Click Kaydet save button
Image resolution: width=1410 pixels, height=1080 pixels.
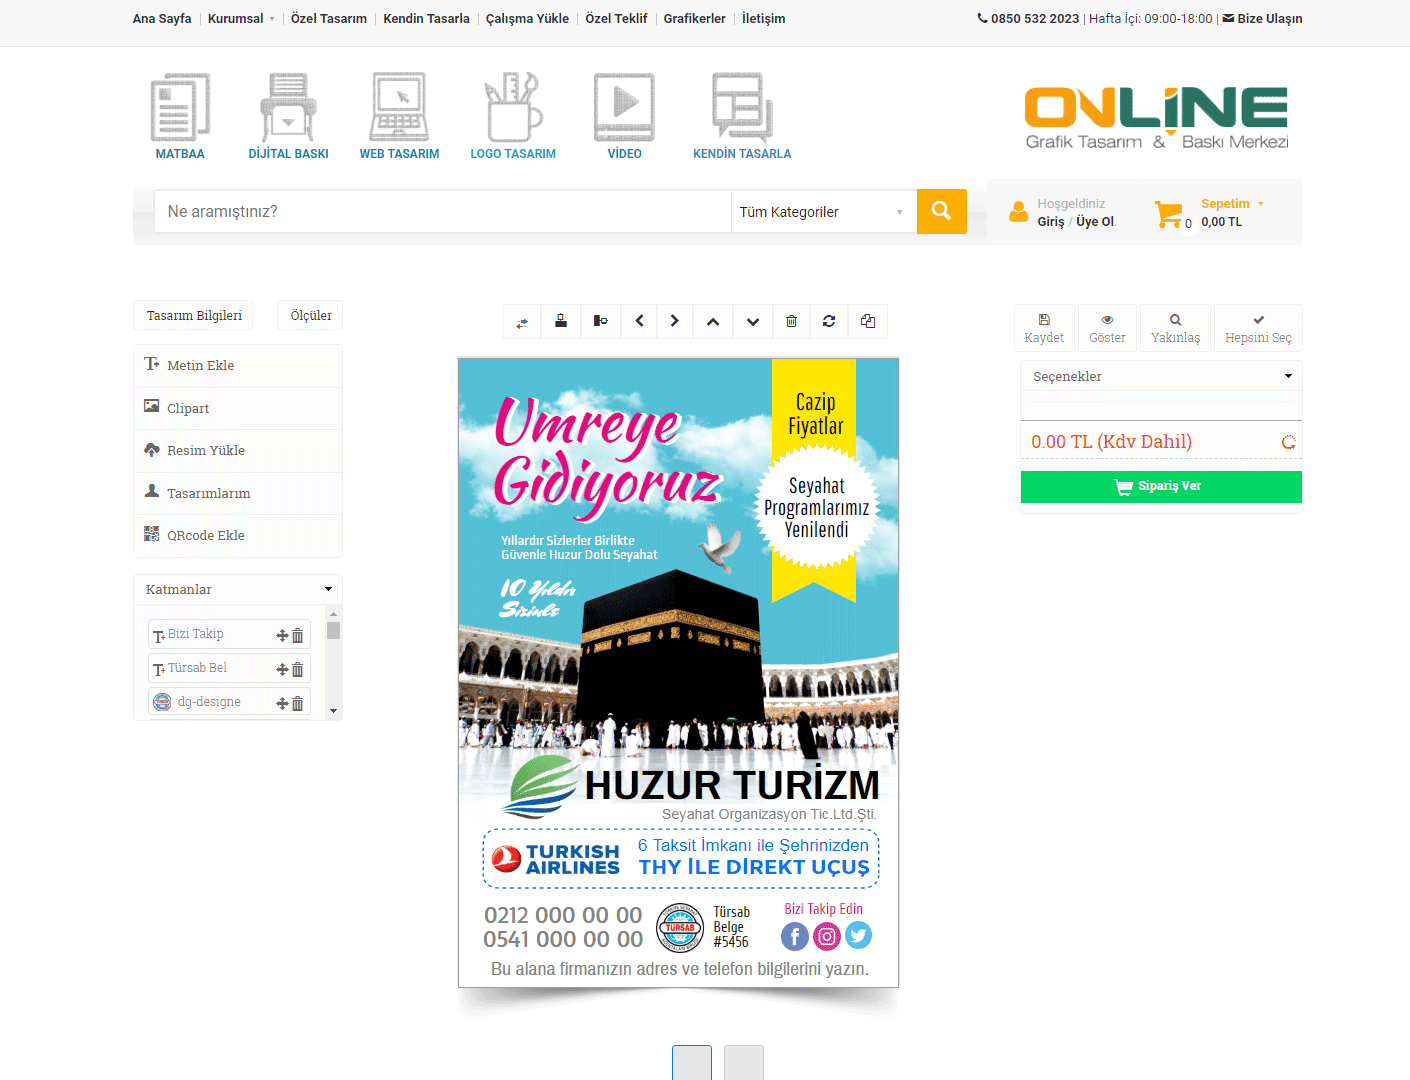click(1044, 328)
